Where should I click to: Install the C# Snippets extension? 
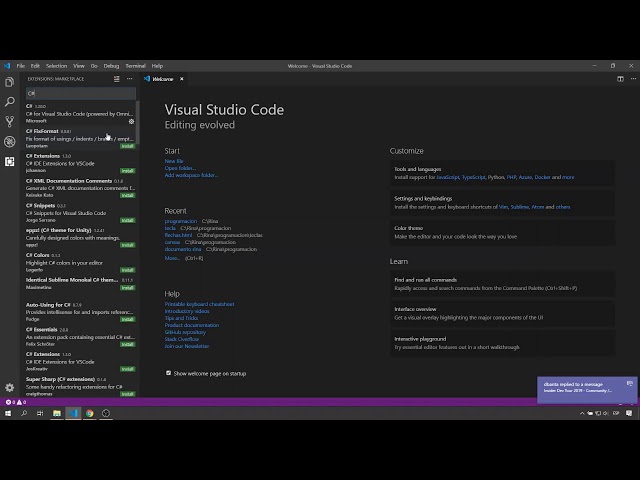(x=127, y=220)
